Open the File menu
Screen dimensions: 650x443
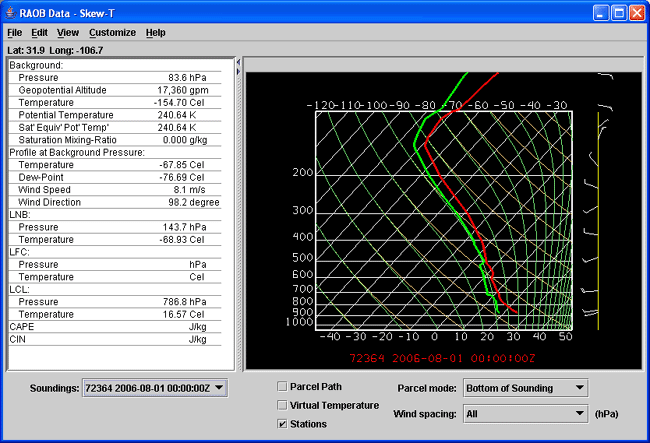coord(14,32)
